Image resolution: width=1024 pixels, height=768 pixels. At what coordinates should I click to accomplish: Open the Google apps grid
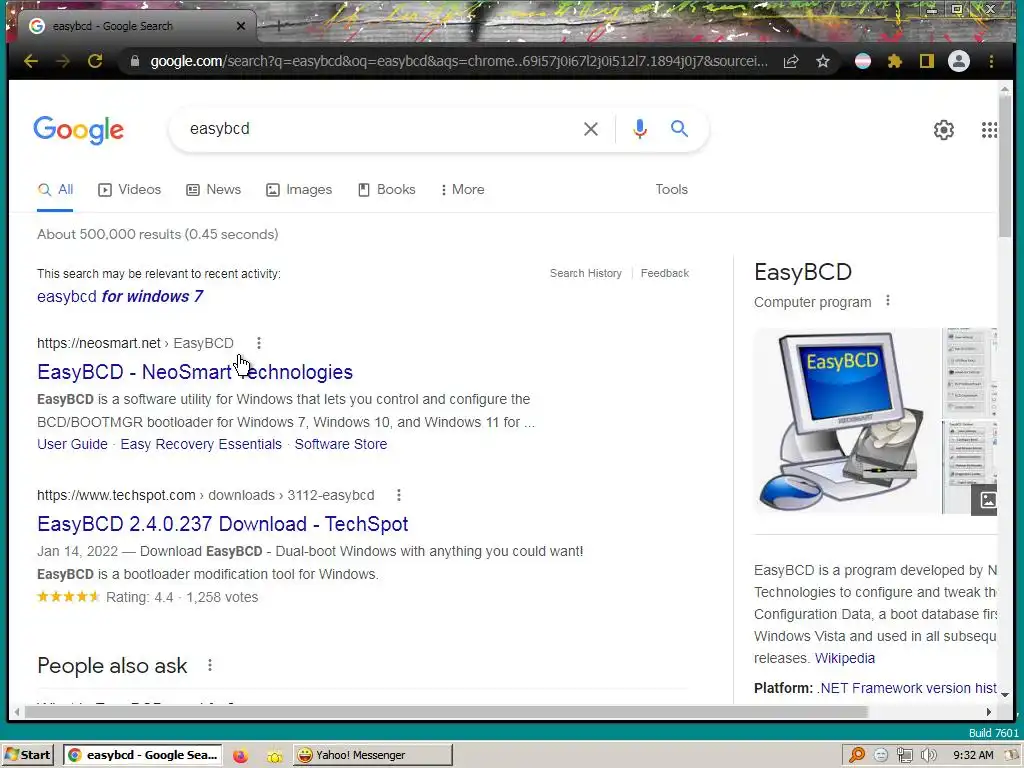click(989, 130)
